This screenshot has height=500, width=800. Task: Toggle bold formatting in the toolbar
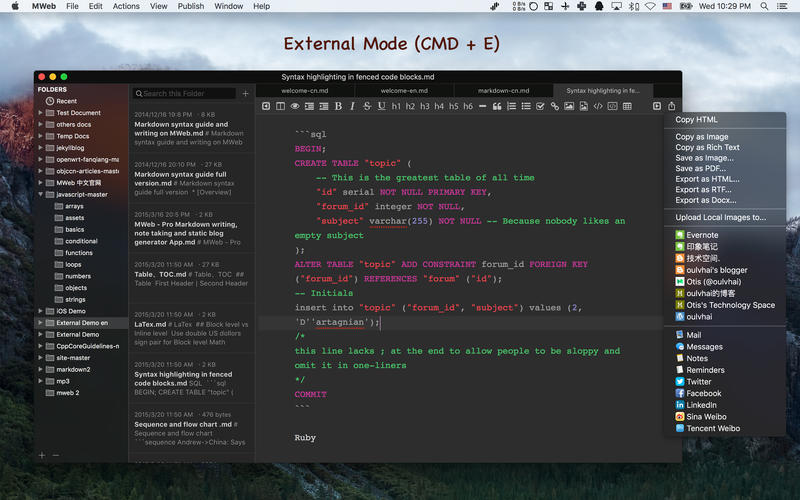pos(338,106)
